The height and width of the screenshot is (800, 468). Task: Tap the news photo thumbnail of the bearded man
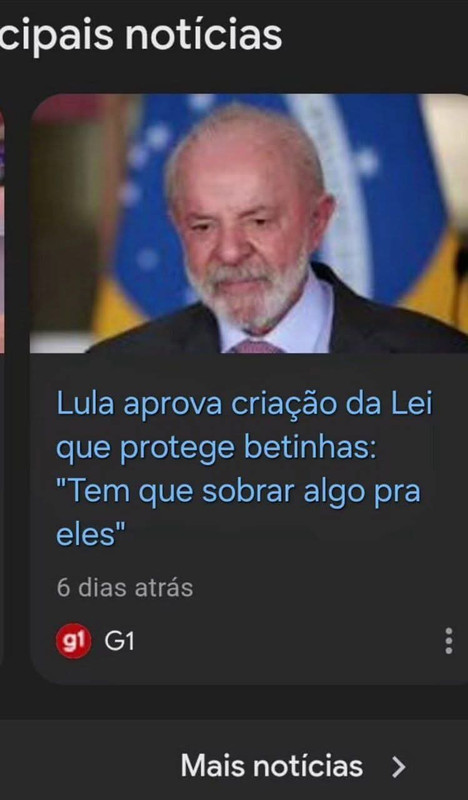(249, 223)
